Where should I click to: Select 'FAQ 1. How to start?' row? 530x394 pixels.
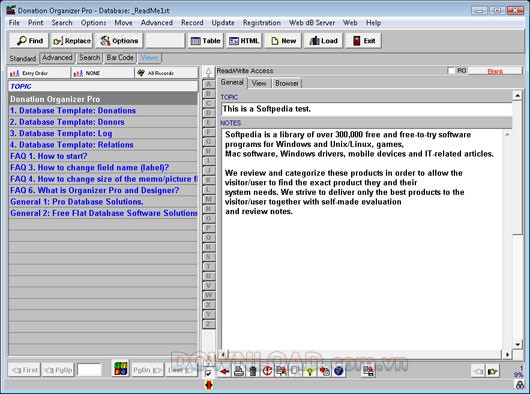pos(103,156)
